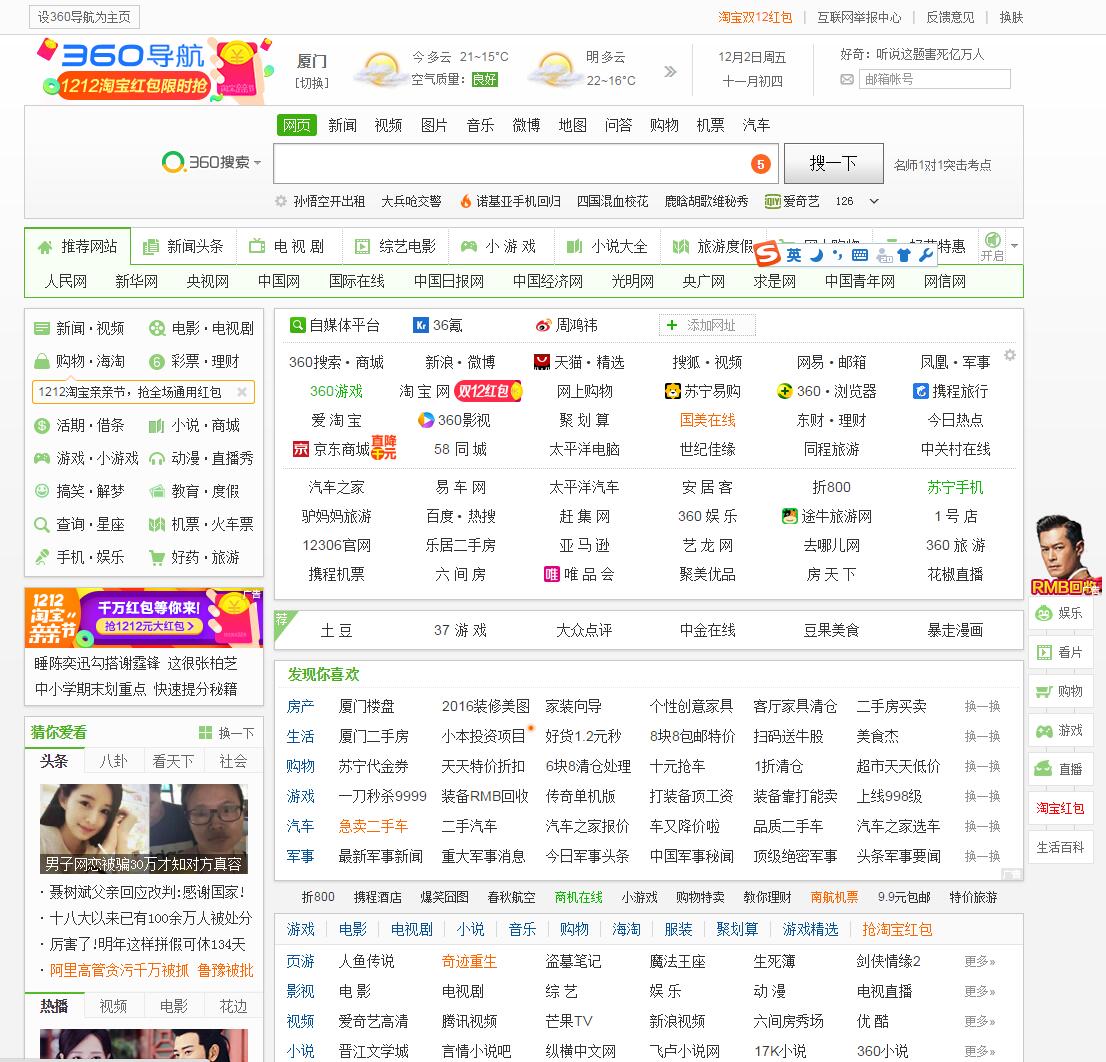Click the site grid settings gear icon
The width and height of the screenshot is (1106, 1062).
(1010, 355)
